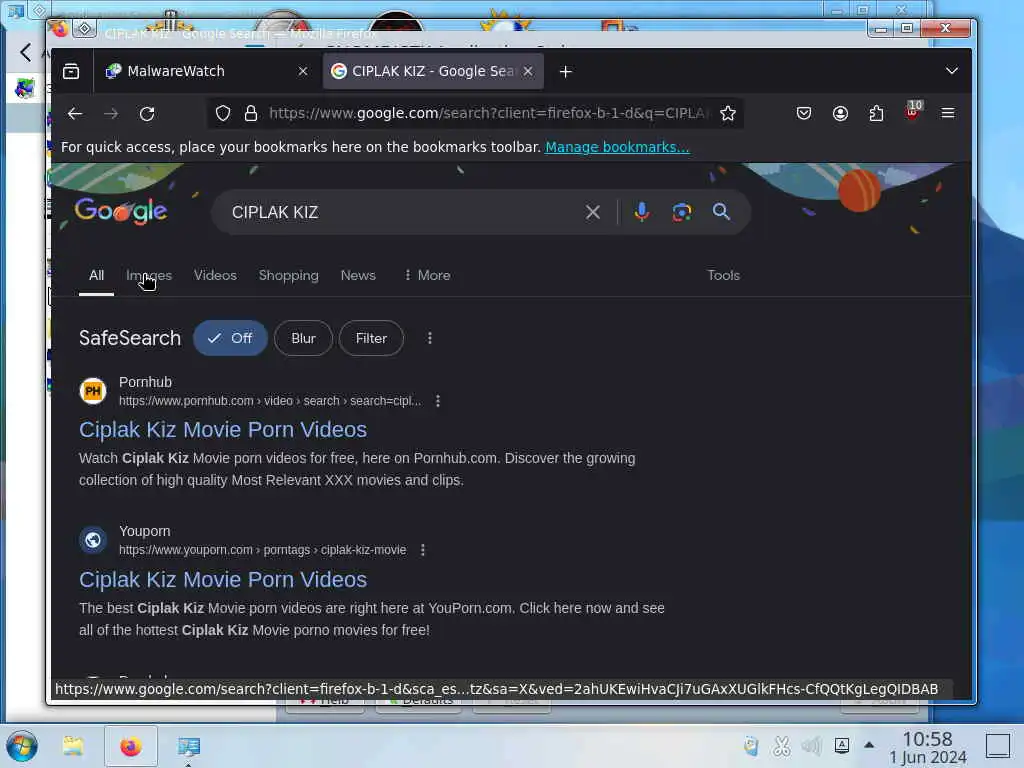Screen dimensions: 1024x768
Task: Click the show desktop button
Action: (998, 746)
